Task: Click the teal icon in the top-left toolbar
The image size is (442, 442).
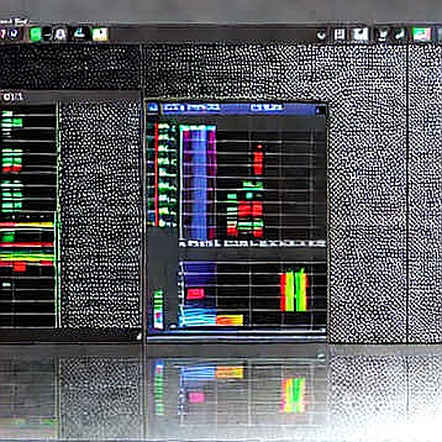Action: pyautogui.click(x=80, y=33)
